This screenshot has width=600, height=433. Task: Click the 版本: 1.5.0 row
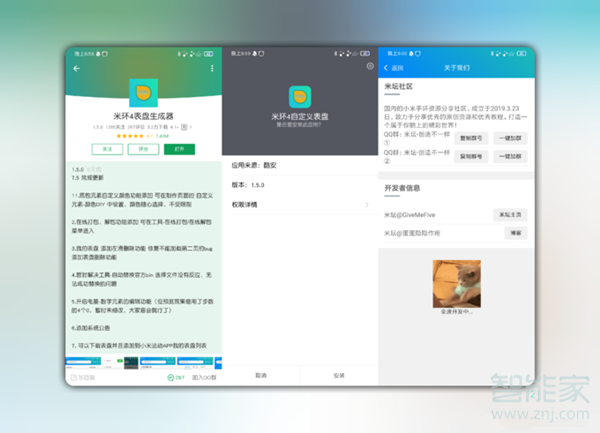(x=300, y=185)
